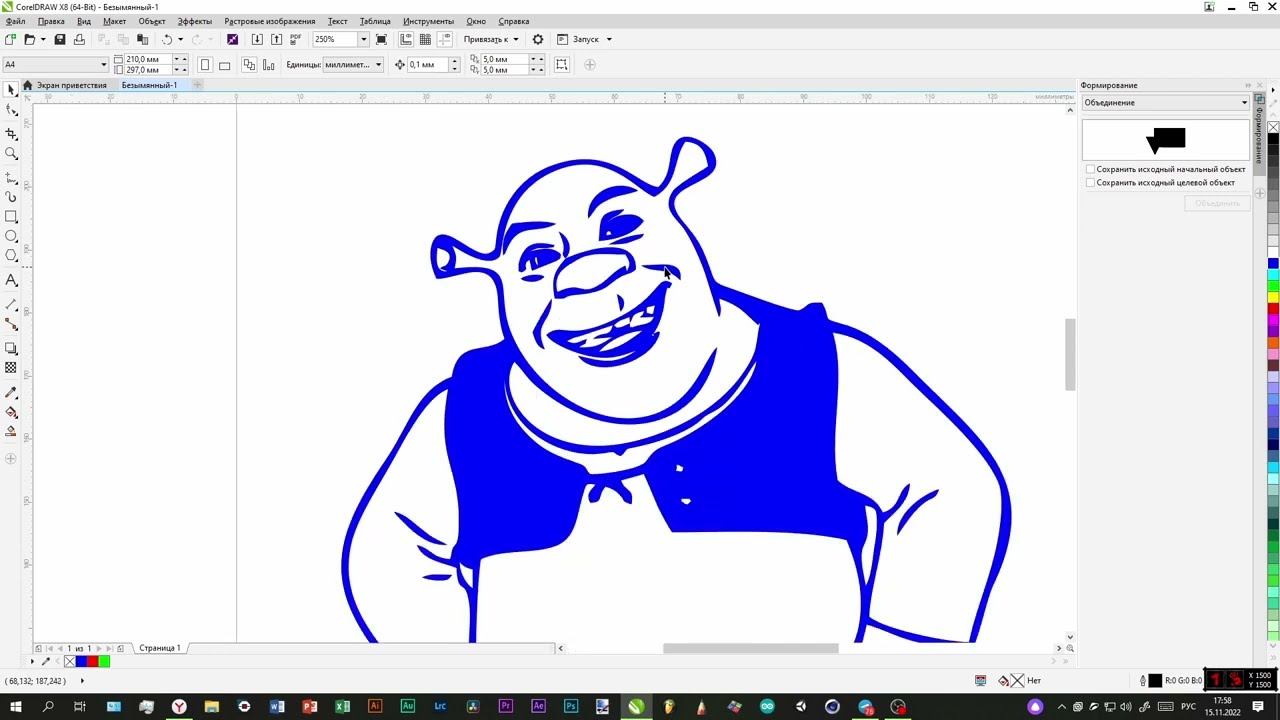The image size is (1280, 720).
Task: Activate the Zoom magnifier tool
Action: pyautogui.click(x=11, y=153)
